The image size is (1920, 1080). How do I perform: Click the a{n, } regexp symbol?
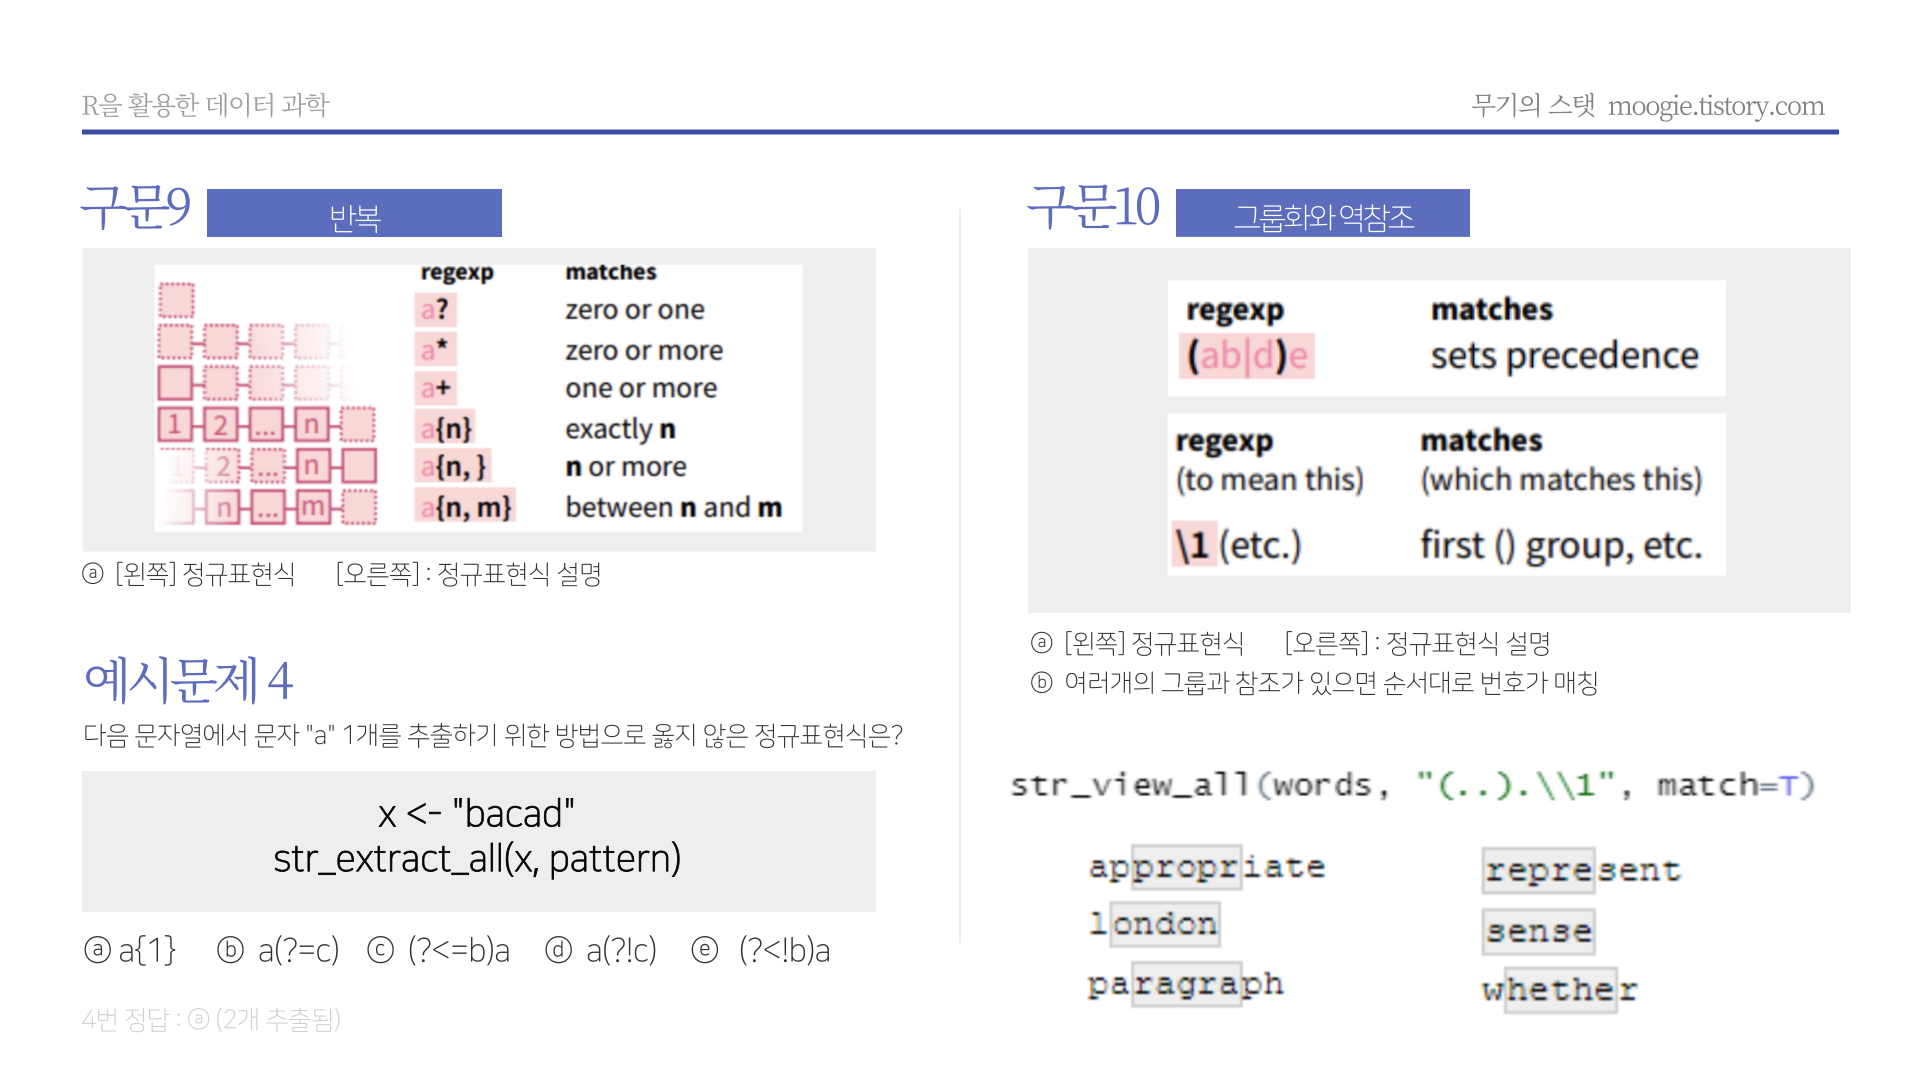tap(453, 467)
